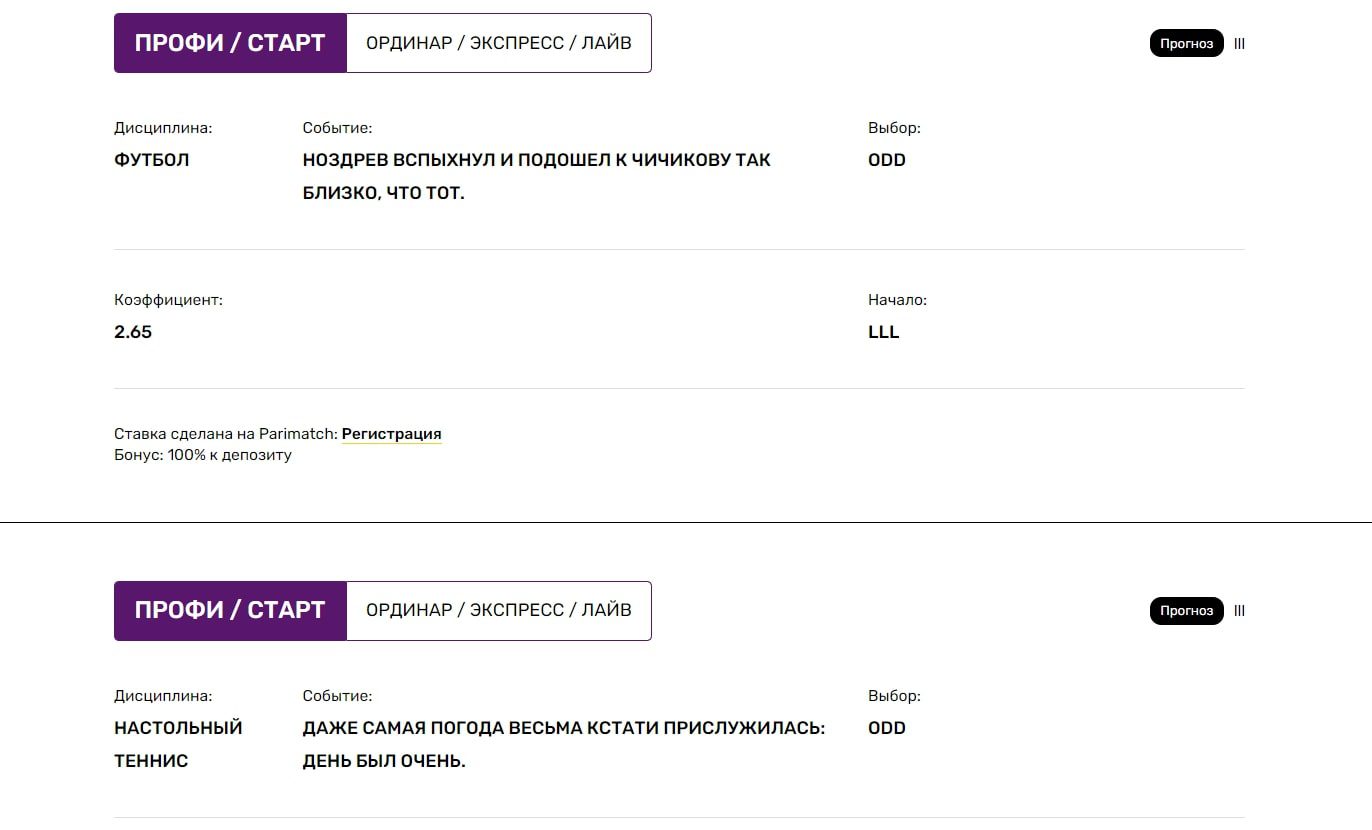1372x830 pixels.
Task: Switch to ОРДИНАР / ЭКСПРЕСС / ЛАЙВ in second card
Action: pyautogui.click(x=499, y=611)
